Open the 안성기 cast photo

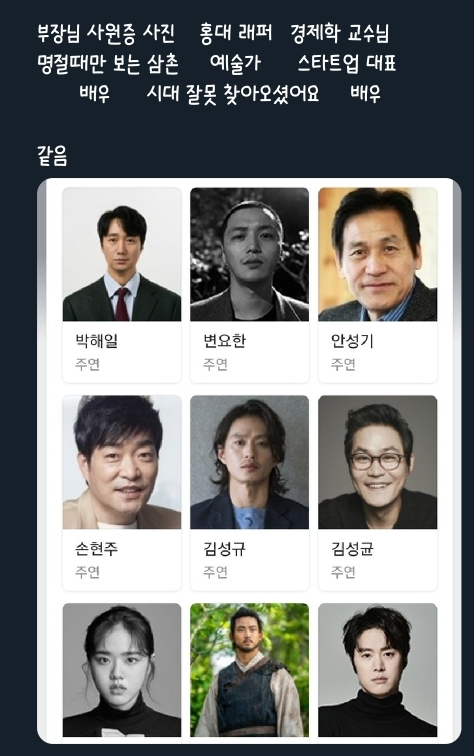(378, 254)
